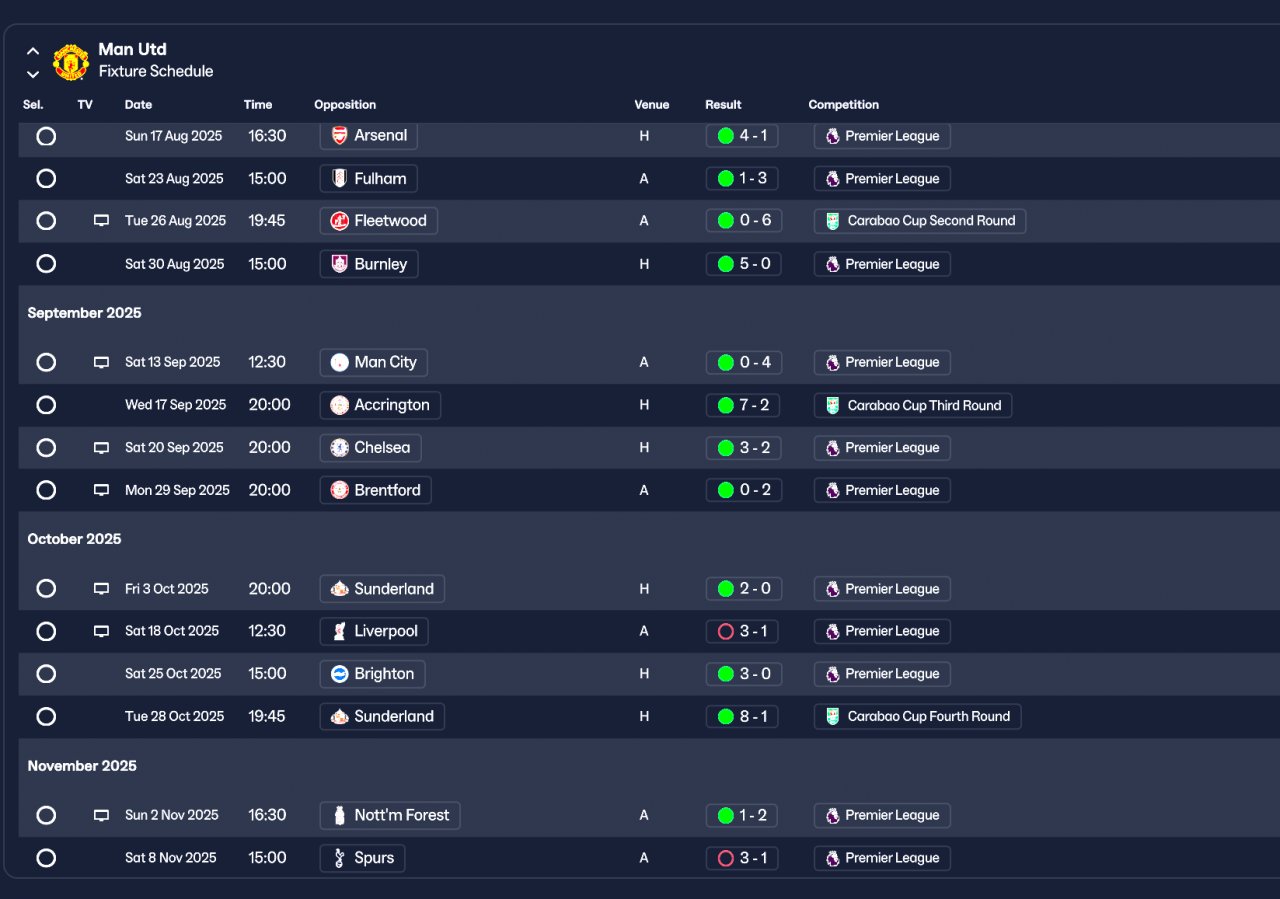Viewport: 1280px width, 899px height.
Task: Tick the selection circle for the Burnley match
Action: pos(46,264)
